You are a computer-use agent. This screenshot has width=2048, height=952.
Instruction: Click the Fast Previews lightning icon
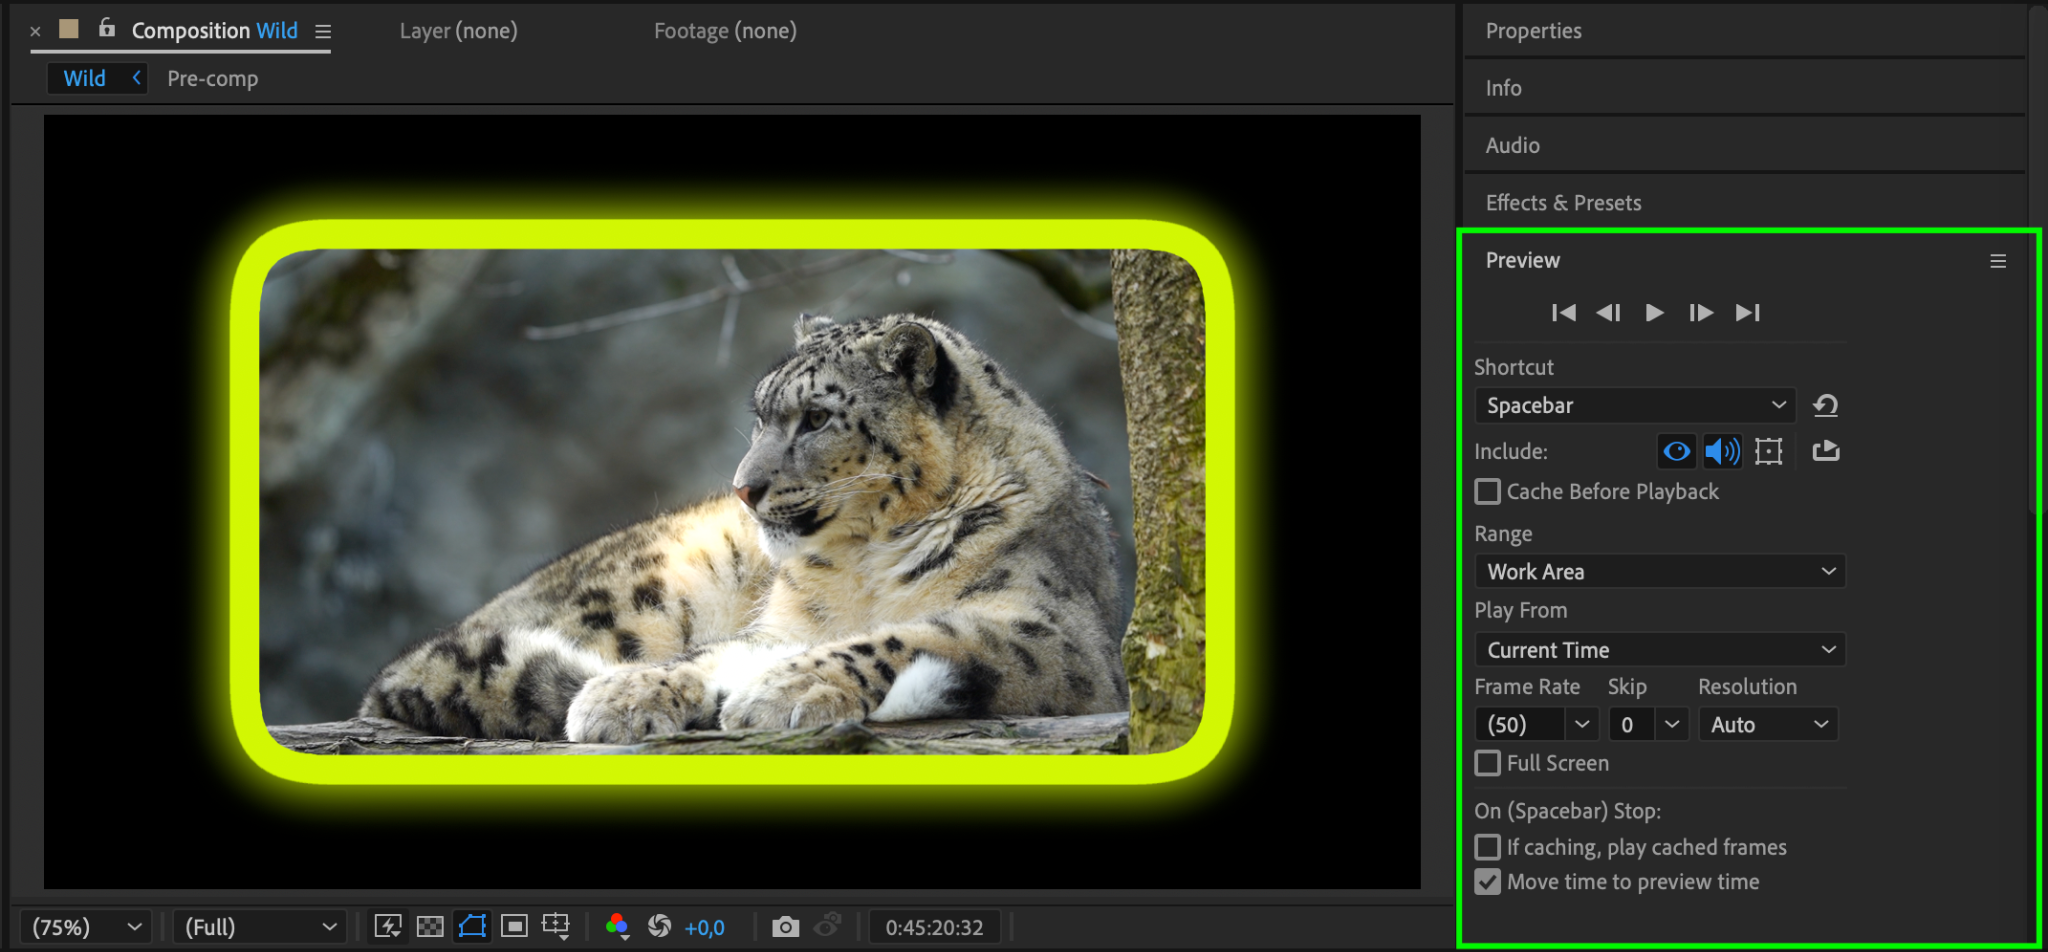pyautogui.click(x=388, y=927)
